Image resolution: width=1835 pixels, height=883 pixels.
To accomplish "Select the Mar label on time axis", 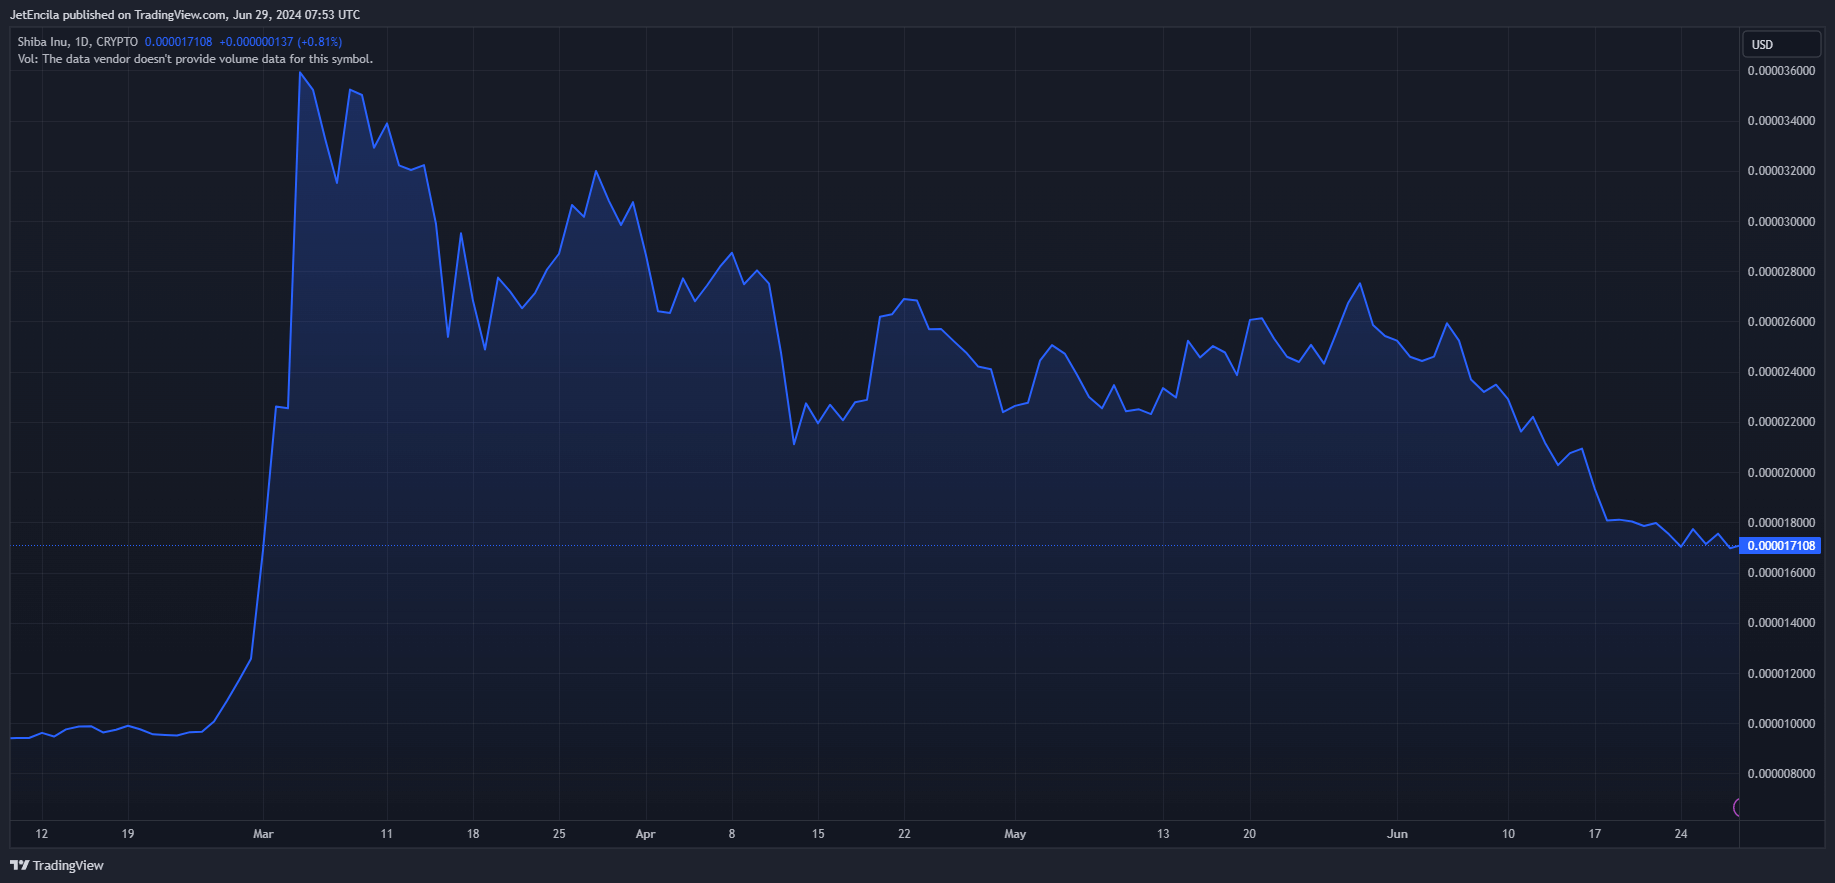I will pos(263,834).
